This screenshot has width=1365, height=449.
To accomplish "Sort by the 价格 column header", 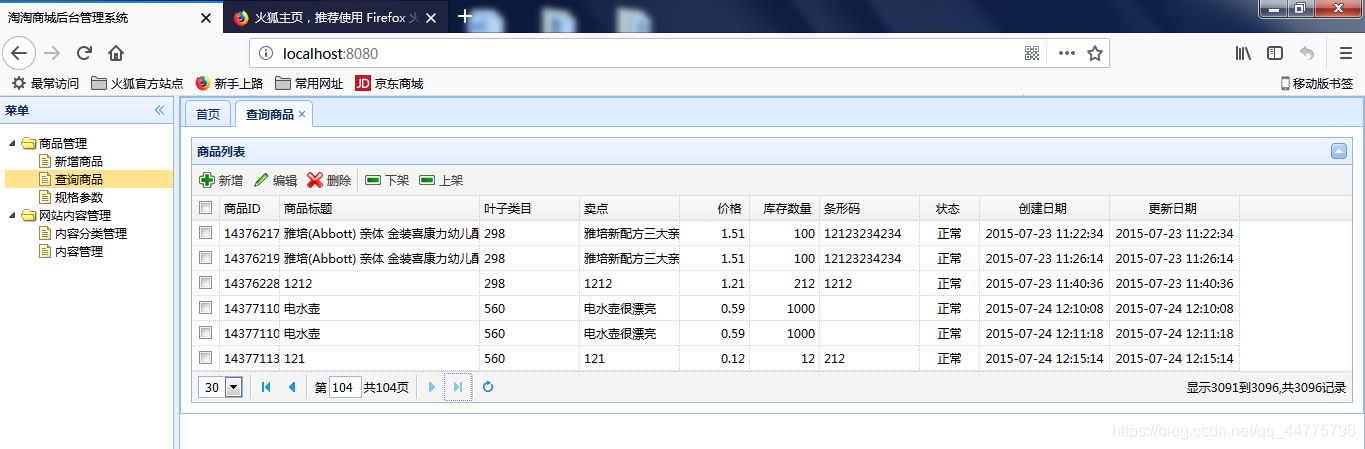I will (714, 208).
